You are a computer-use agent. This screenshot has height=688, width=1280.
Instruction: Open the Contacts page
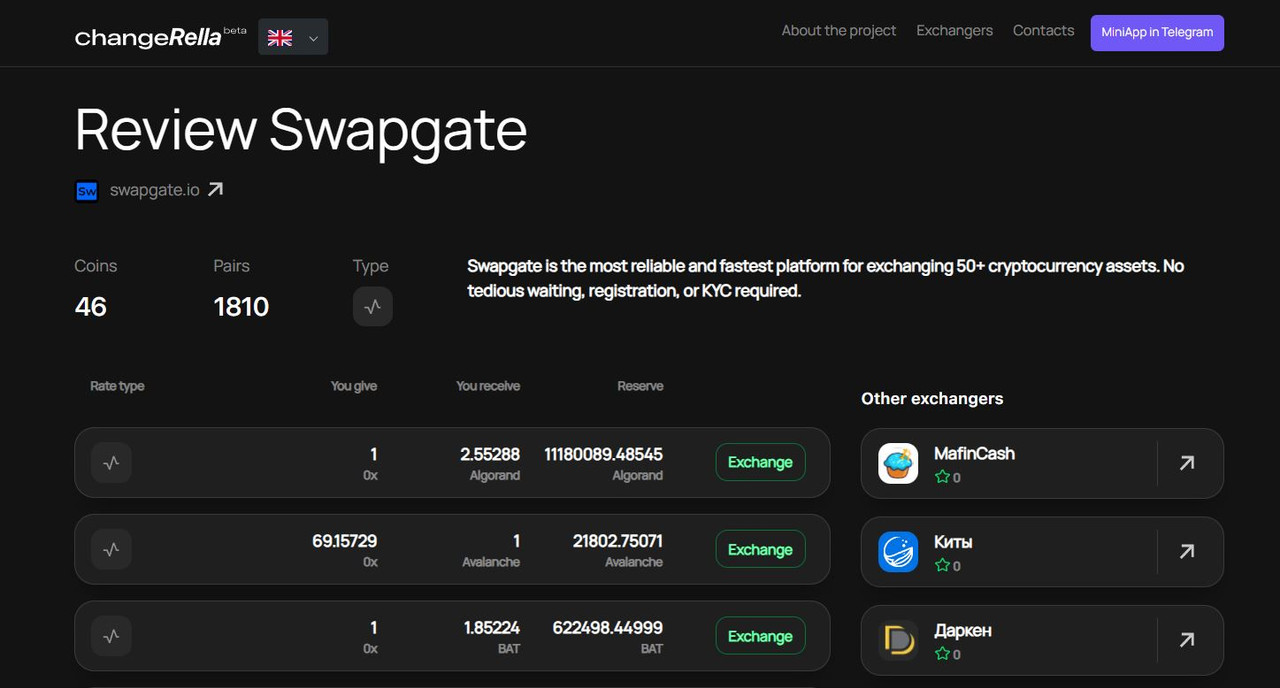(1043, 30)
